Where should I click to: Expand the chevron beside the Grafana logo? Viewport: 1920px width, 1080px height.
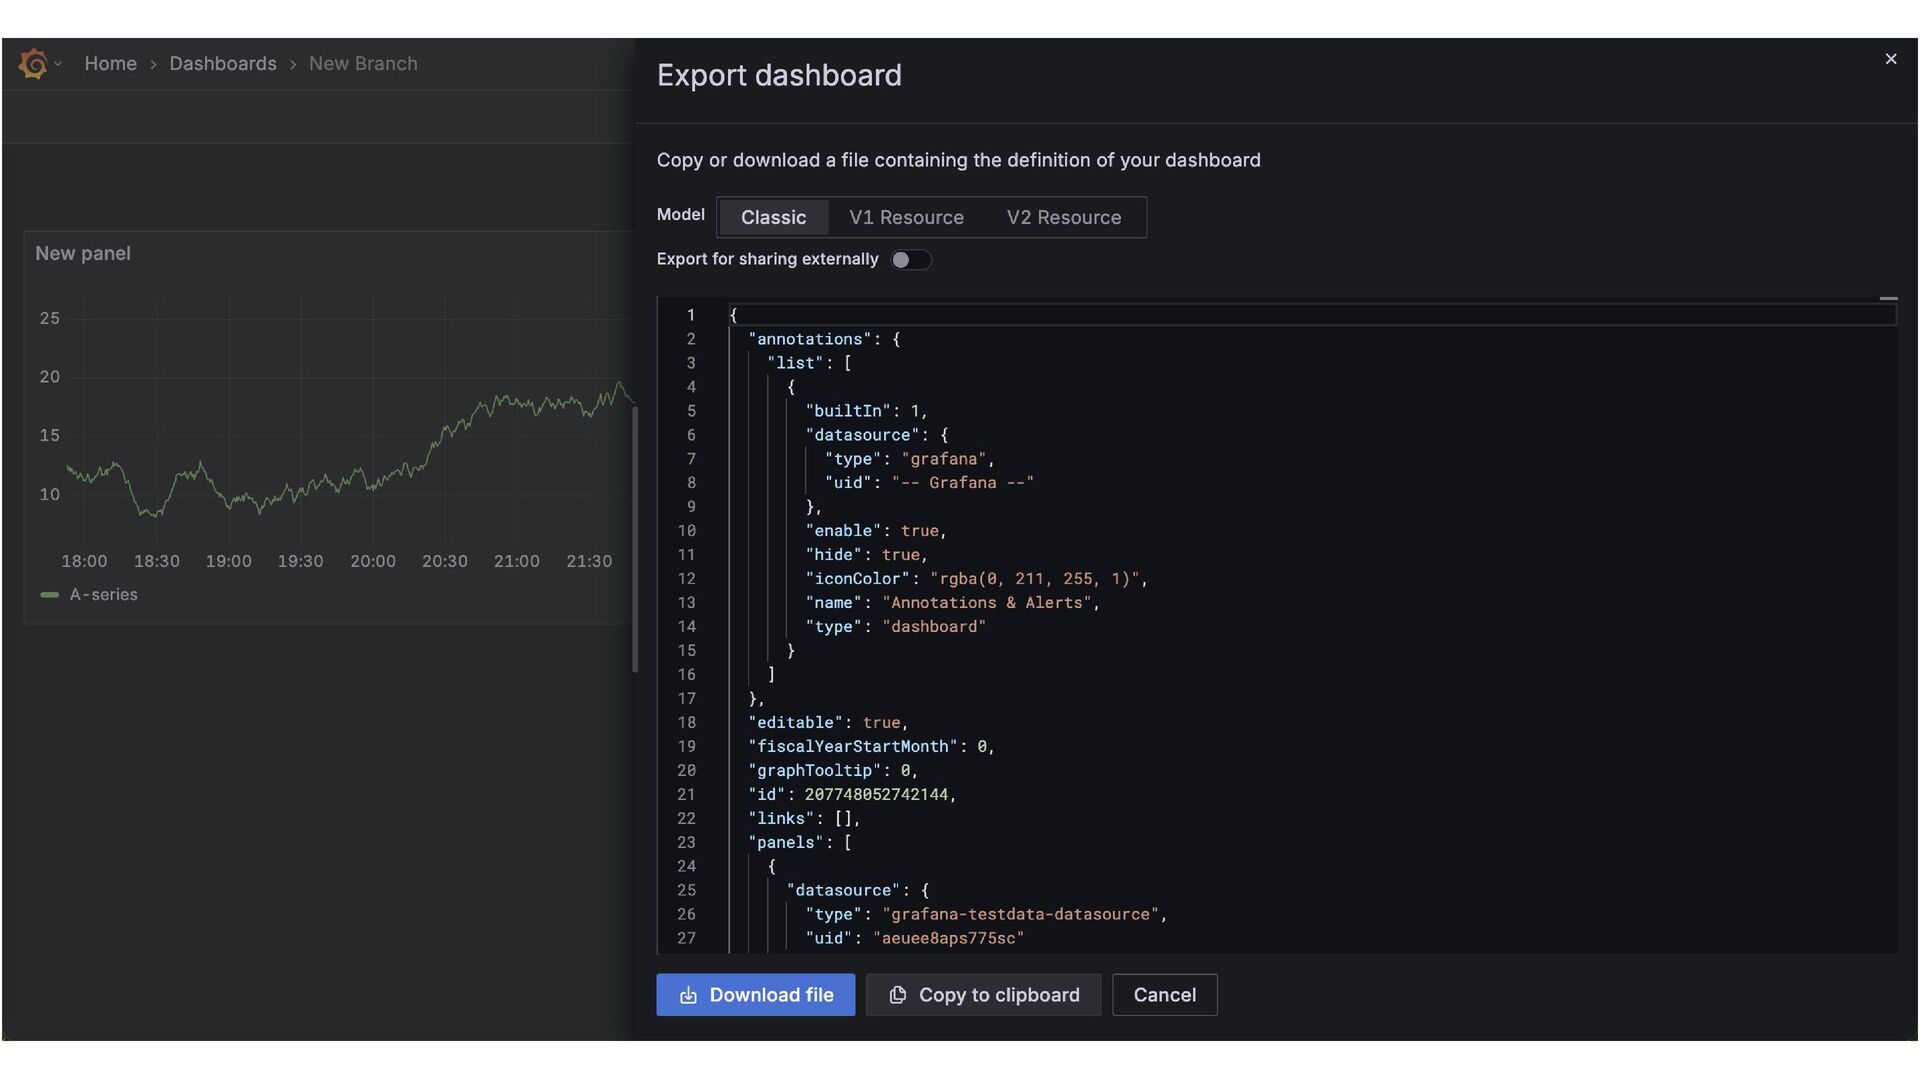58,64
